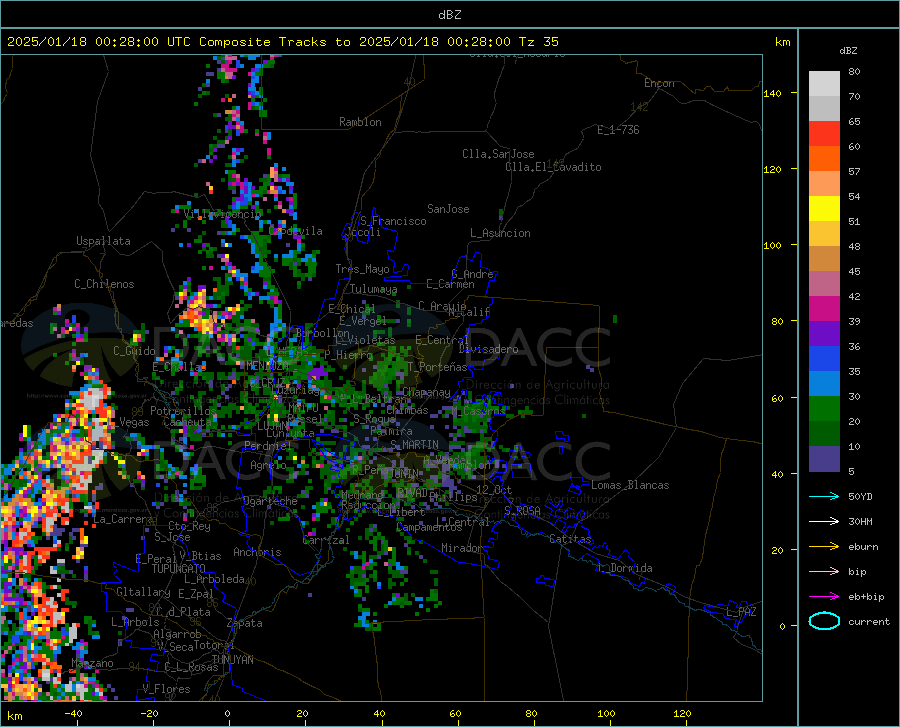Click the 'Manzano' map label
The height and width of the screenshot is (727, 900).
(92, 663)
